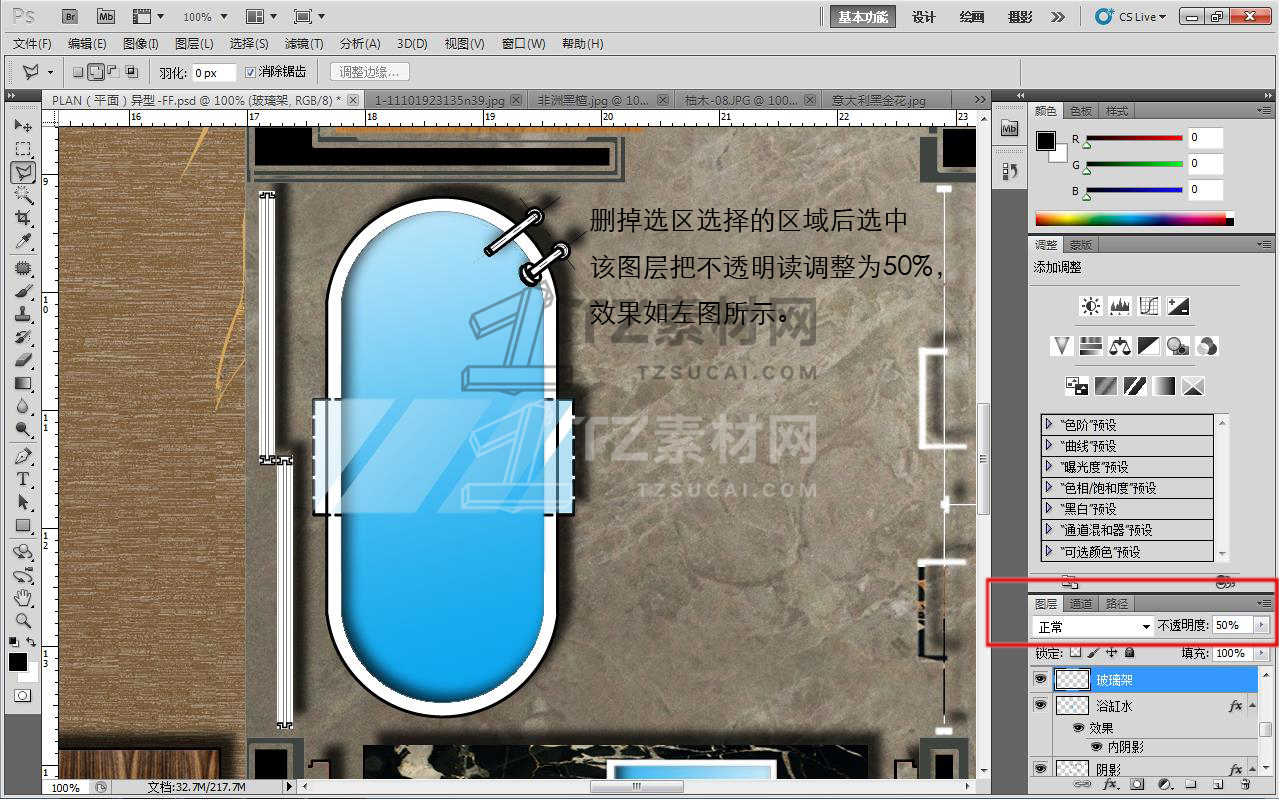Expand the "曲线"预设 presets

point(1048,445)
